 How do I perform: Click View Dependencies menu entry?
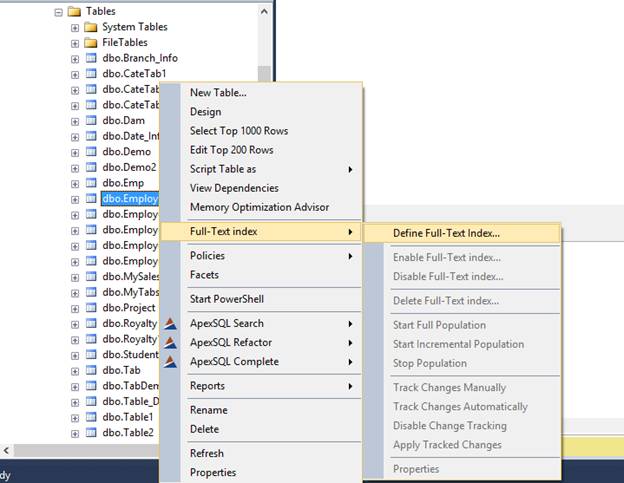click(261, 188)
